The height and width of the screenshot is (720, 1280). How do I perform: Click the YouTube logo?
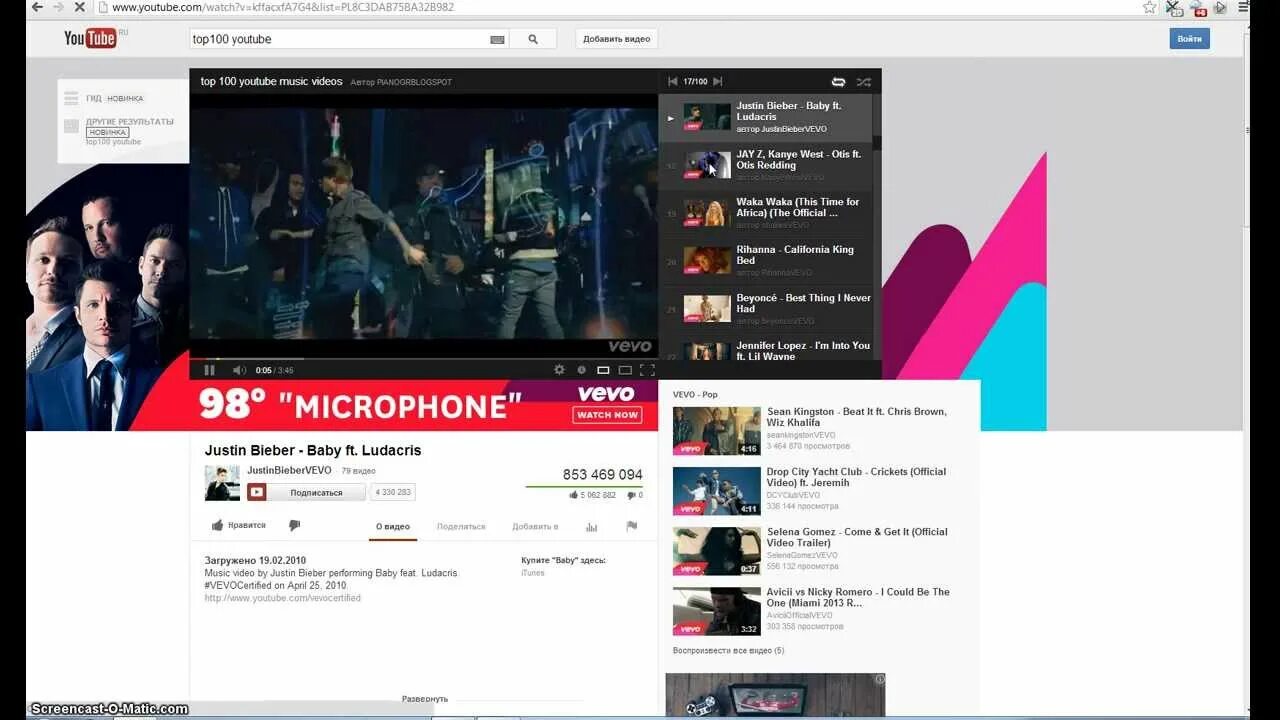(91, 38)
